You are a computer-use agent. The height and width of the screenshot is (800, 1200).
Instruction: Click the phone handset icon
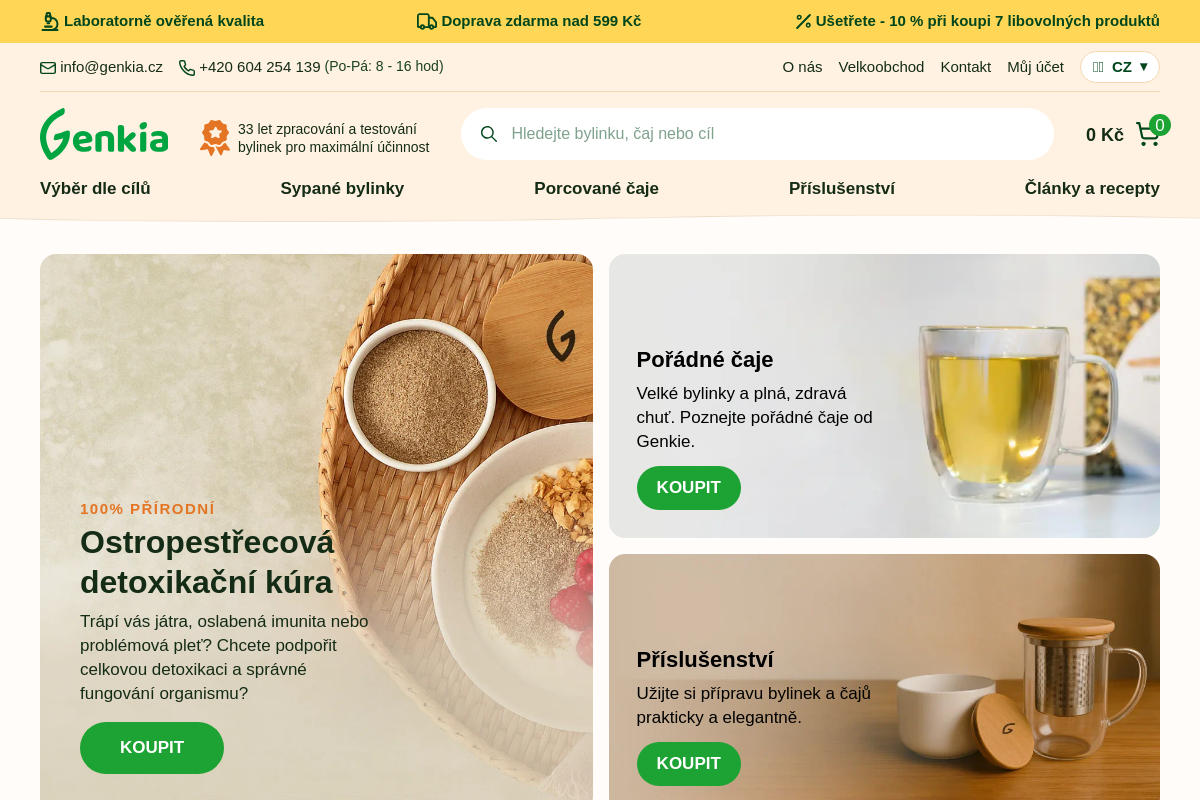(x=187, y=68)
